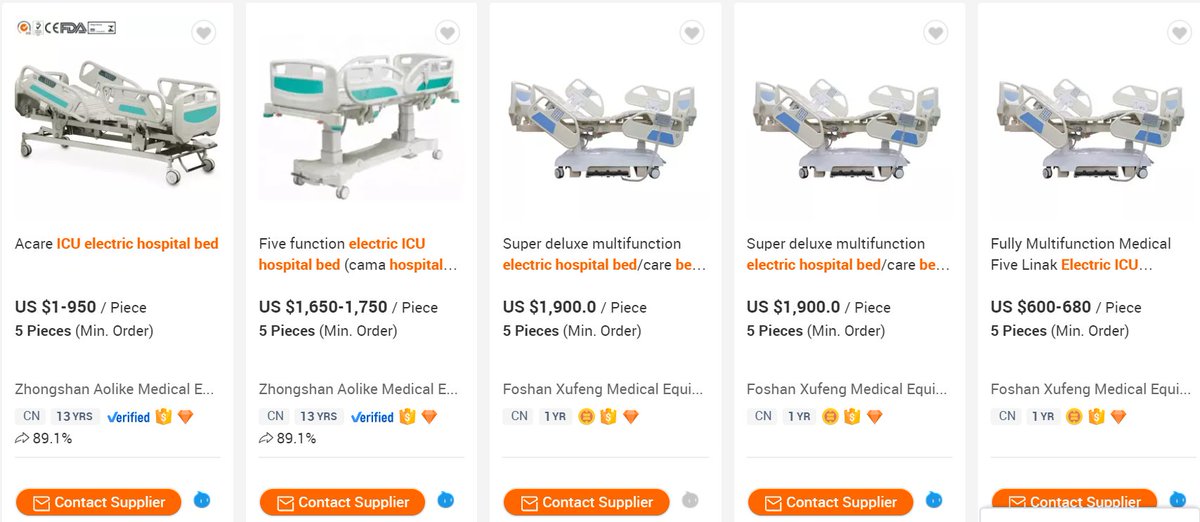The width and height of the screenshot is (1200, 522).
Task: Open first Foshan Xufeng Medical Equipment supplier link
Action: click(x=603, y=389)
